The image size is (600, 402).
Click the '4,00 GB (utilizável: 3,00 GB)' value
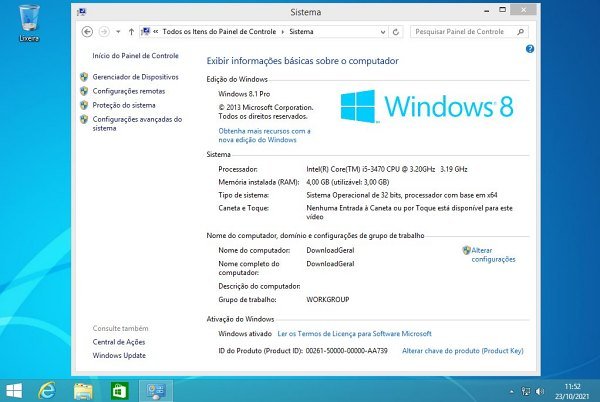347,182
